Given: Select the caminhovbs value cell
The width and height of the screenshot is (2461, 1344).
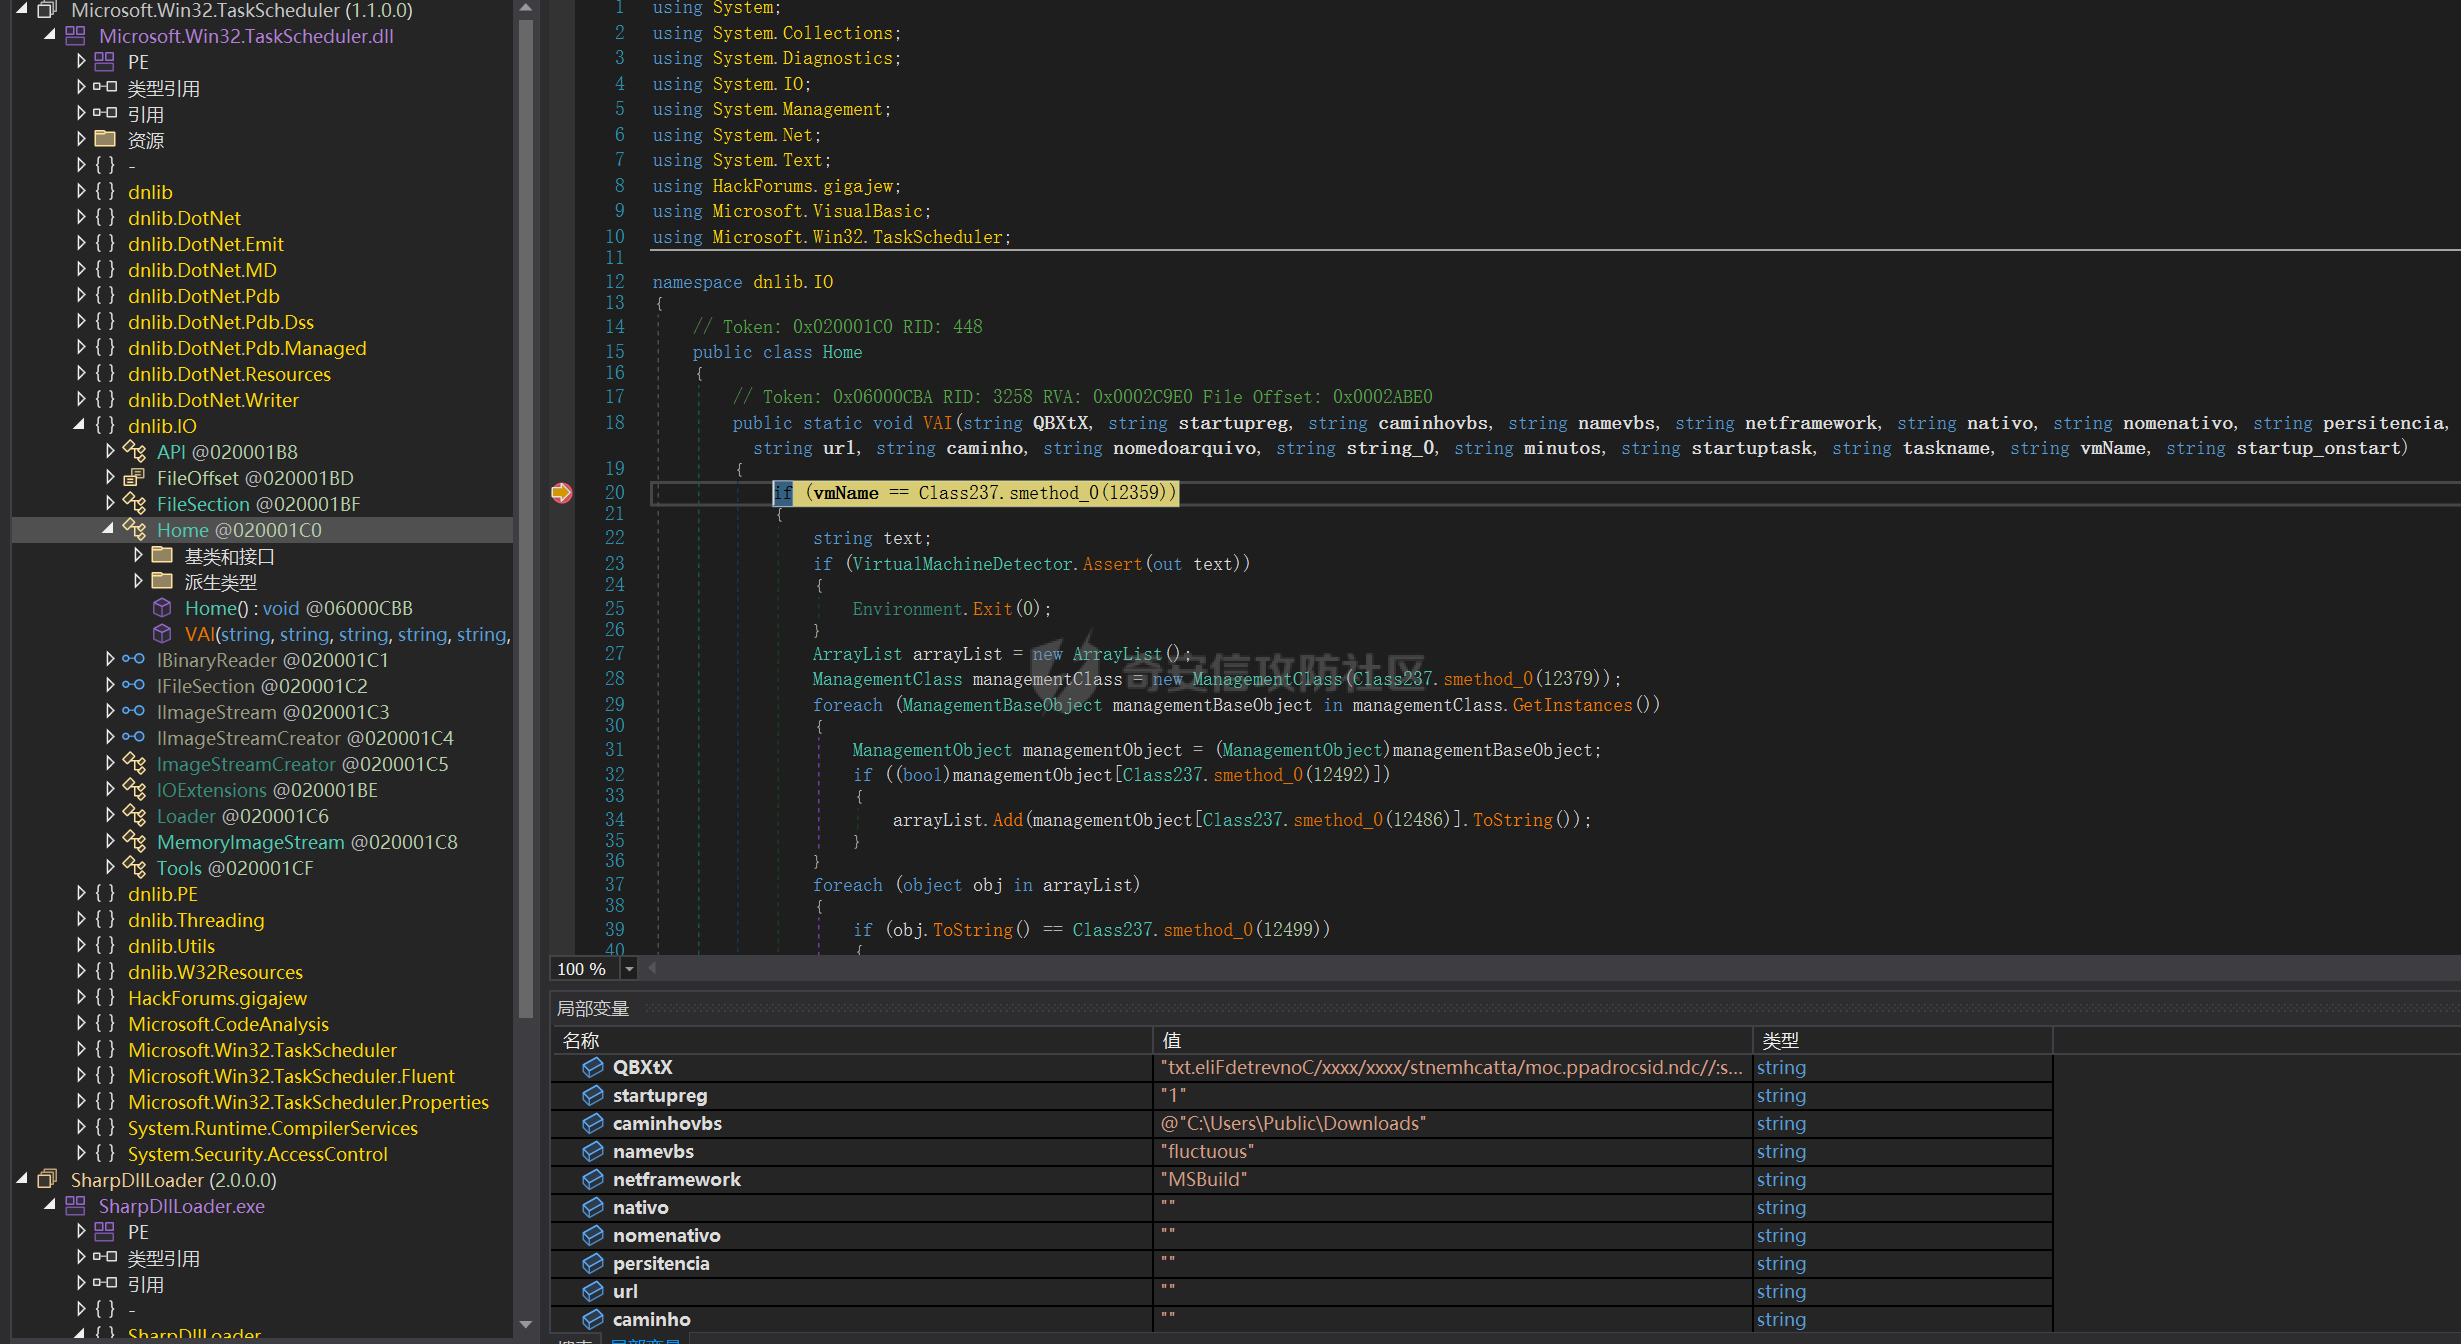Looking at the screenshot, I should click(x=1452, y=1123).
